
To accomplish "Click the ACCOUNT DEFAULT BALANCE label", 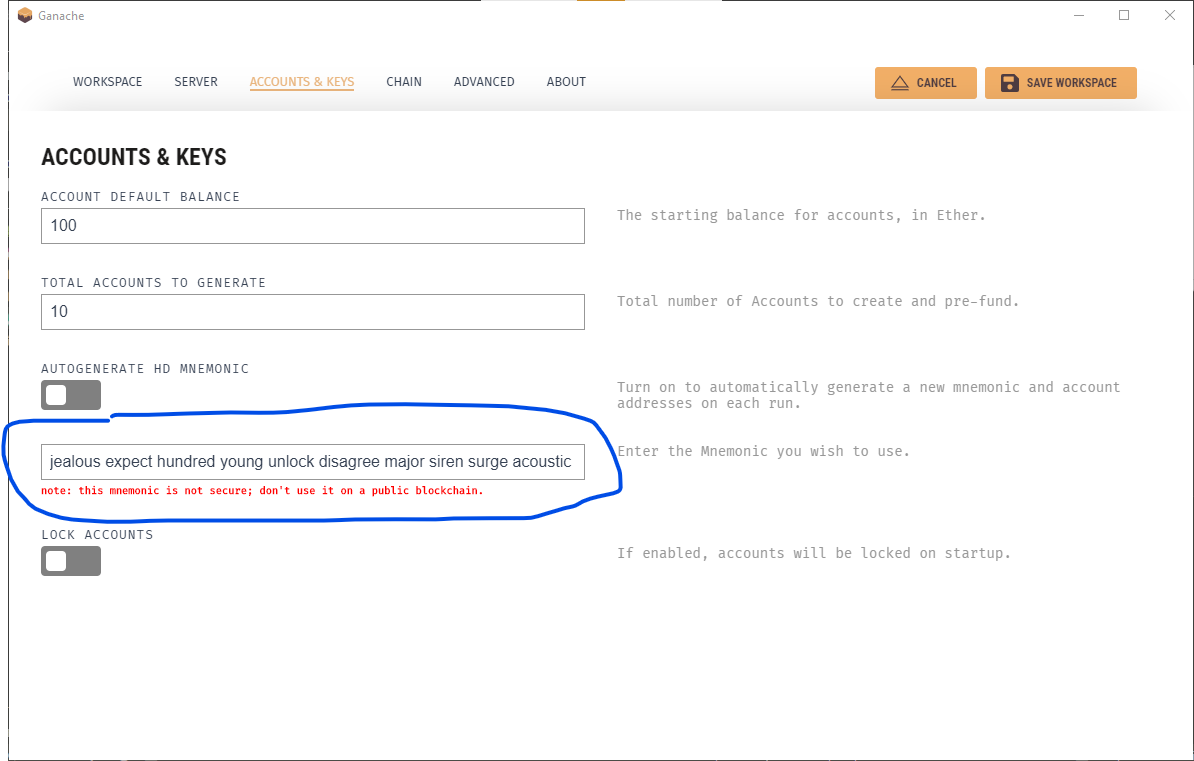I will (140, 197).
